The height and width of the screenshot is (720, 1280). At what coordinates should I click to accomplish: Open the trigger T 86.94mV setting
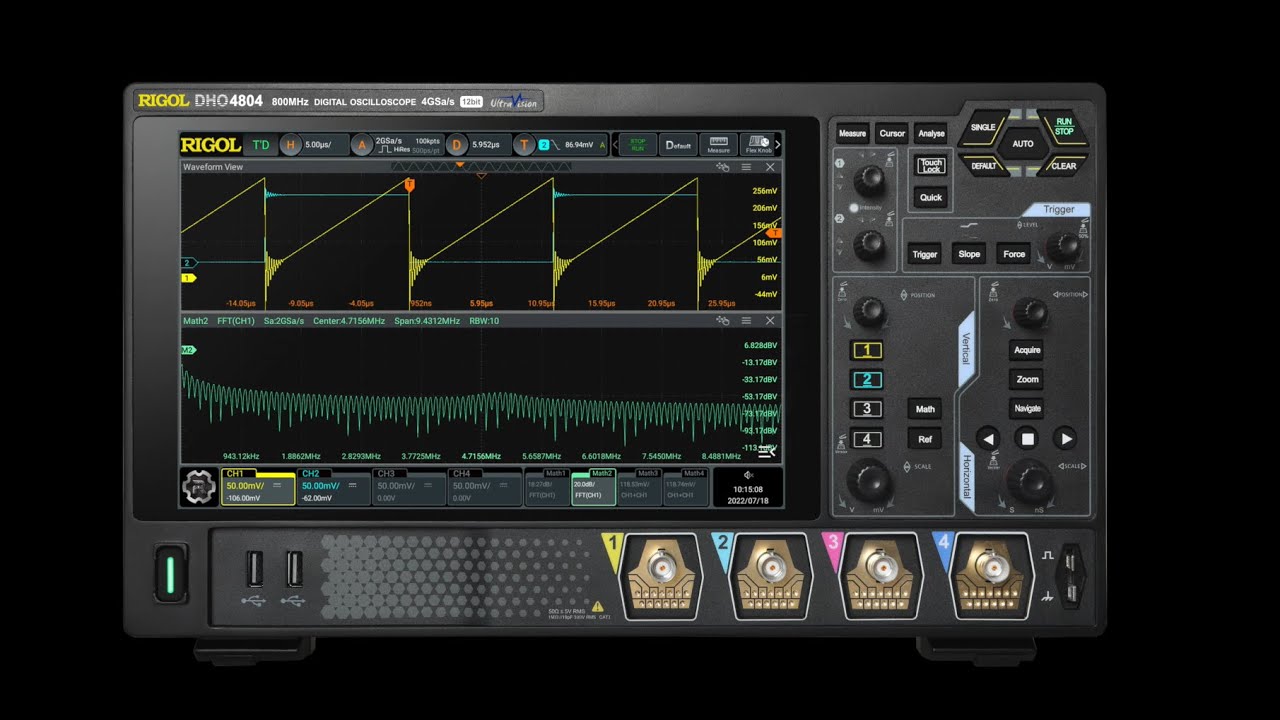[x=561, y=145]
